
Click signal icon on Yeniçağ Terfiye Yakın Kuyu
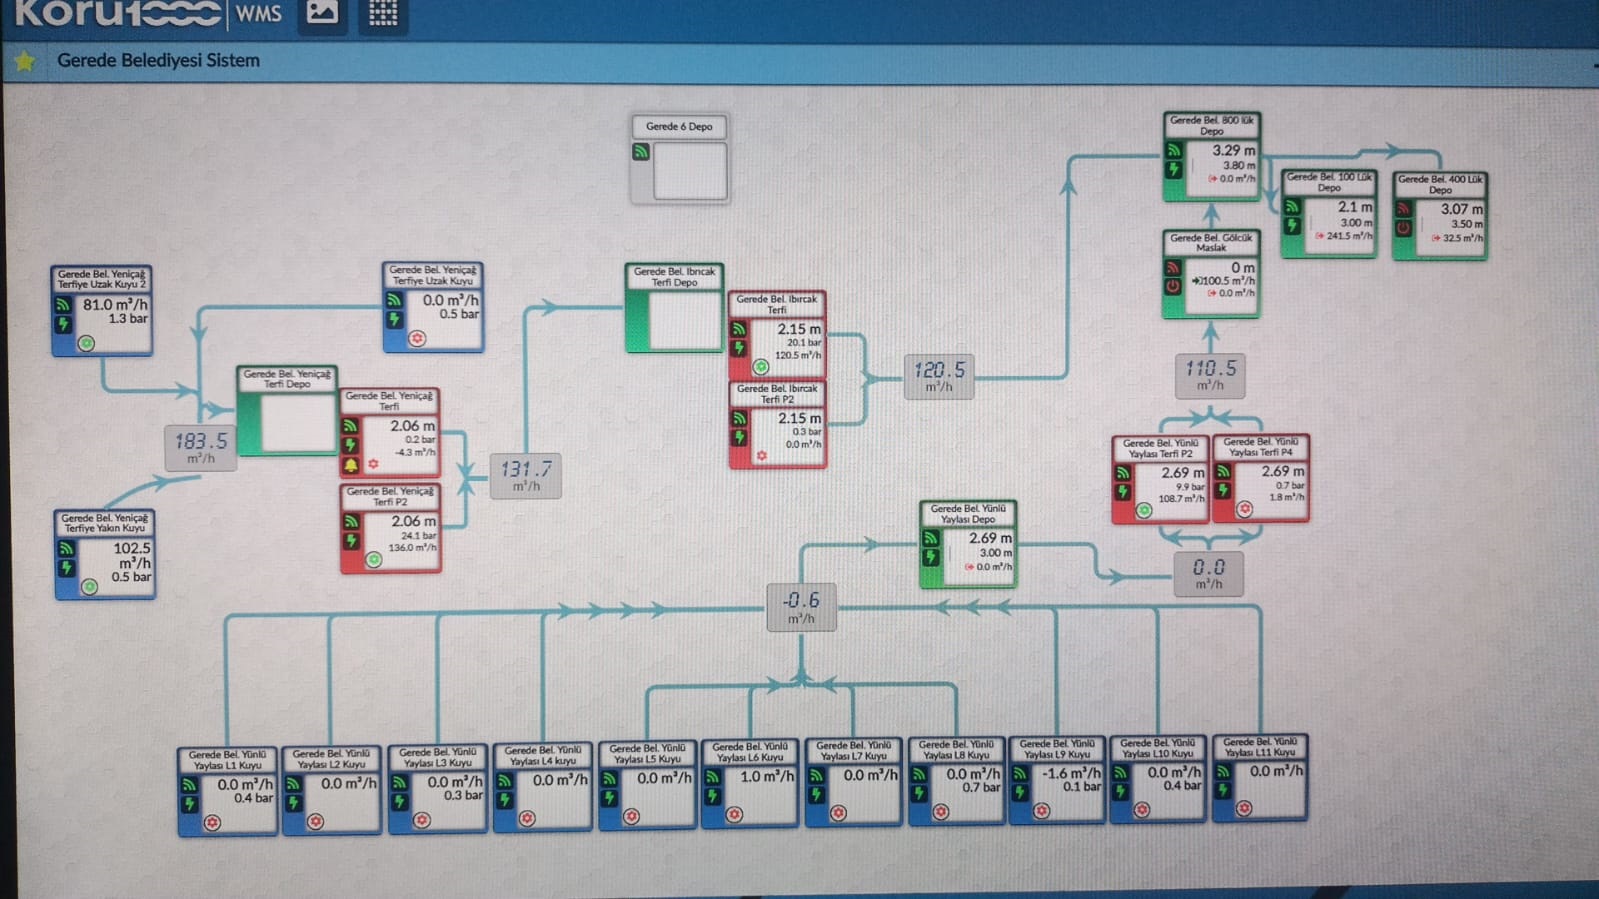pyautogui.click(x=66, y=548)
